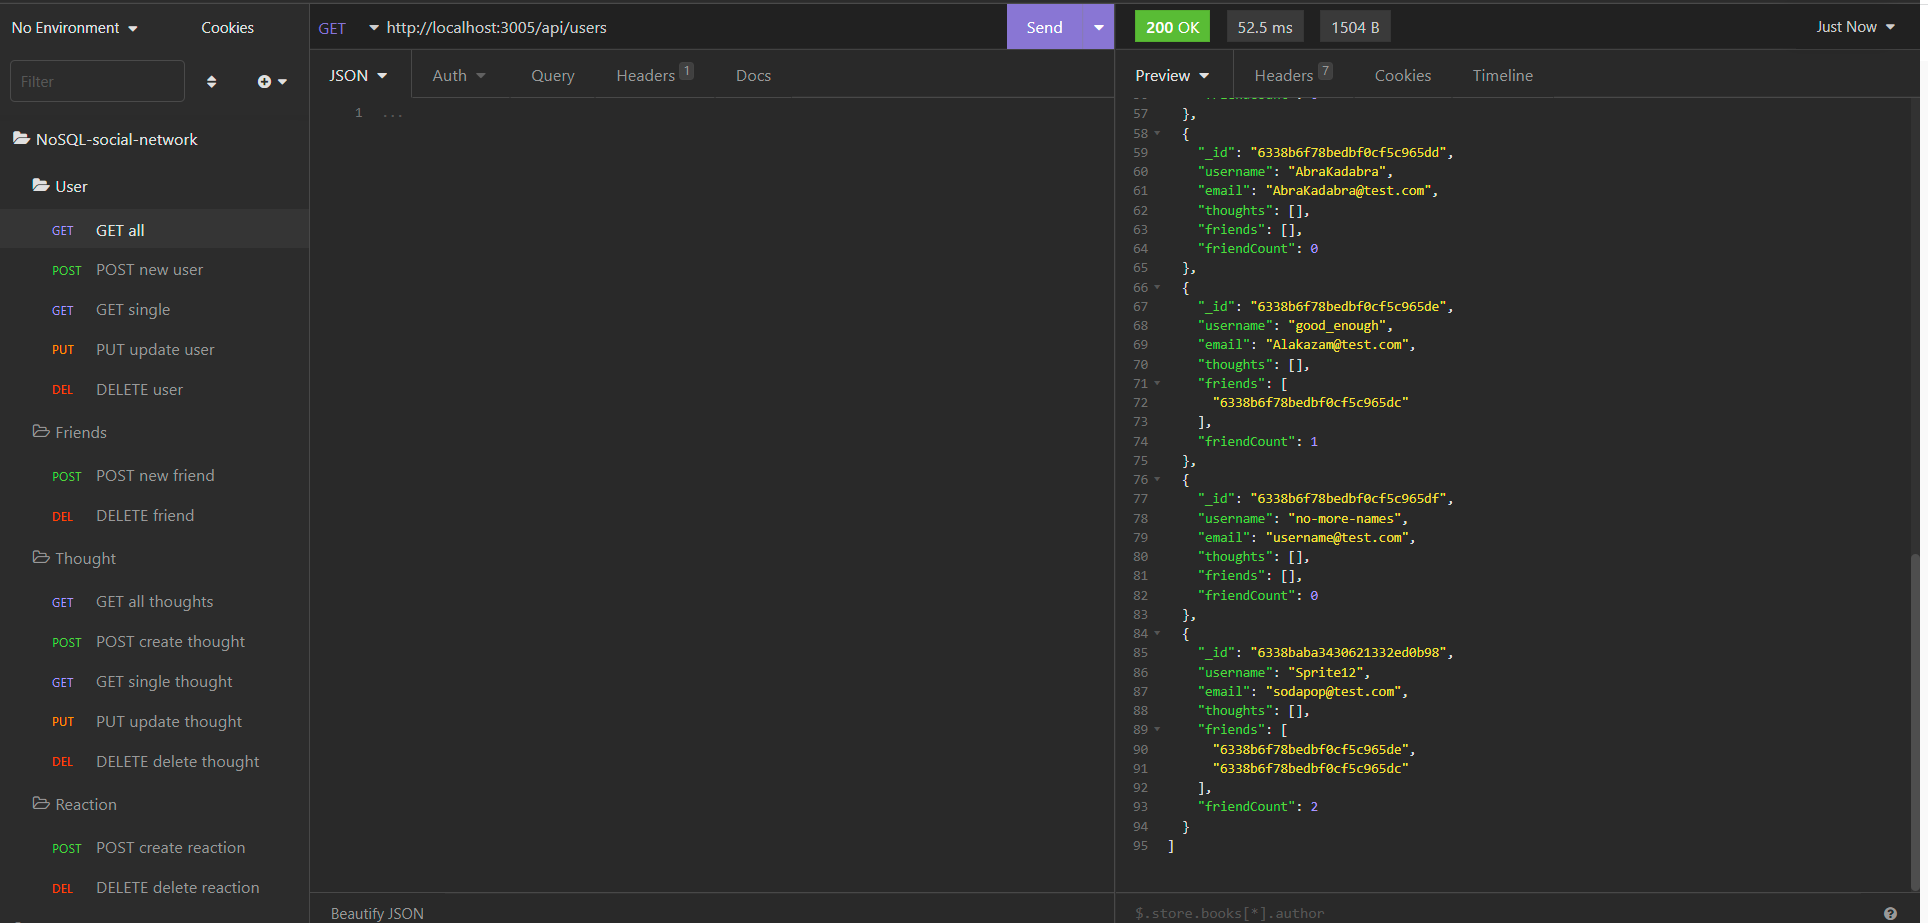Select the POST new user request

tap(154, 269)
